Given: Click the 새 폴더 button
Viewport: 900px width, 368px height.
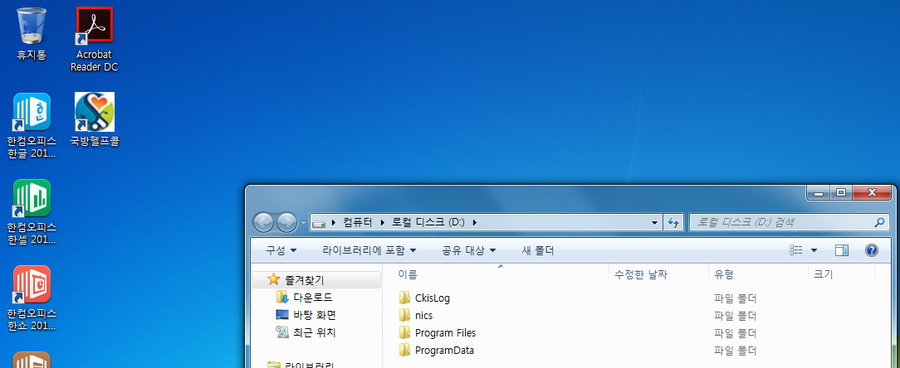Looking at the screenshot, I should [x=538, y=251].
